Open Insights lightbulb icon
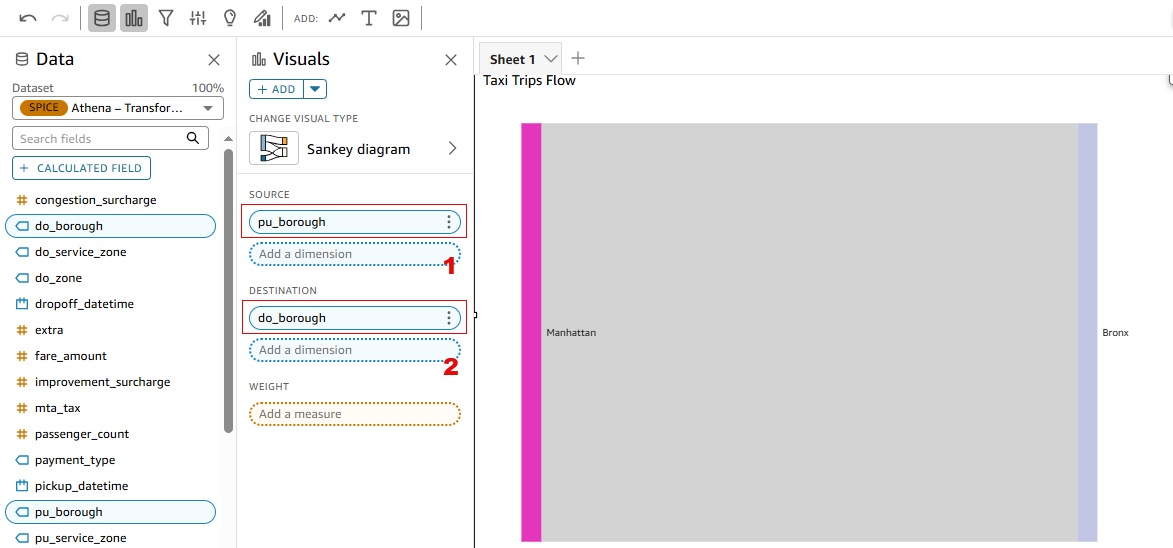Screen dimensions: 1173x548 click(x=230, y=18)
